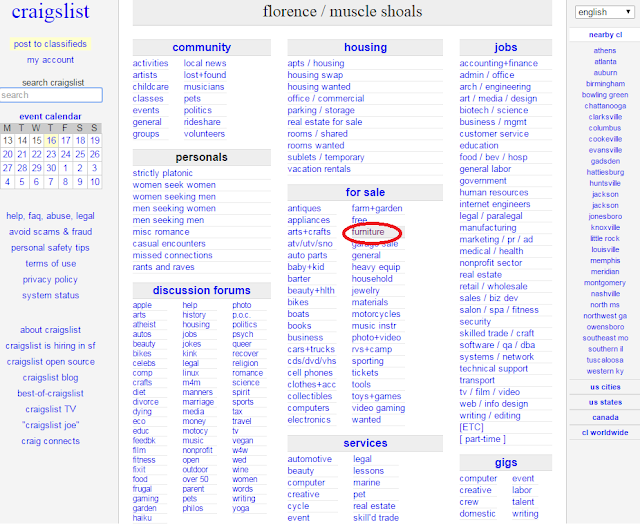Screen dimensions: 640x527
Task: Open vacation rentals in housing
Action: [x=319, y=169]
